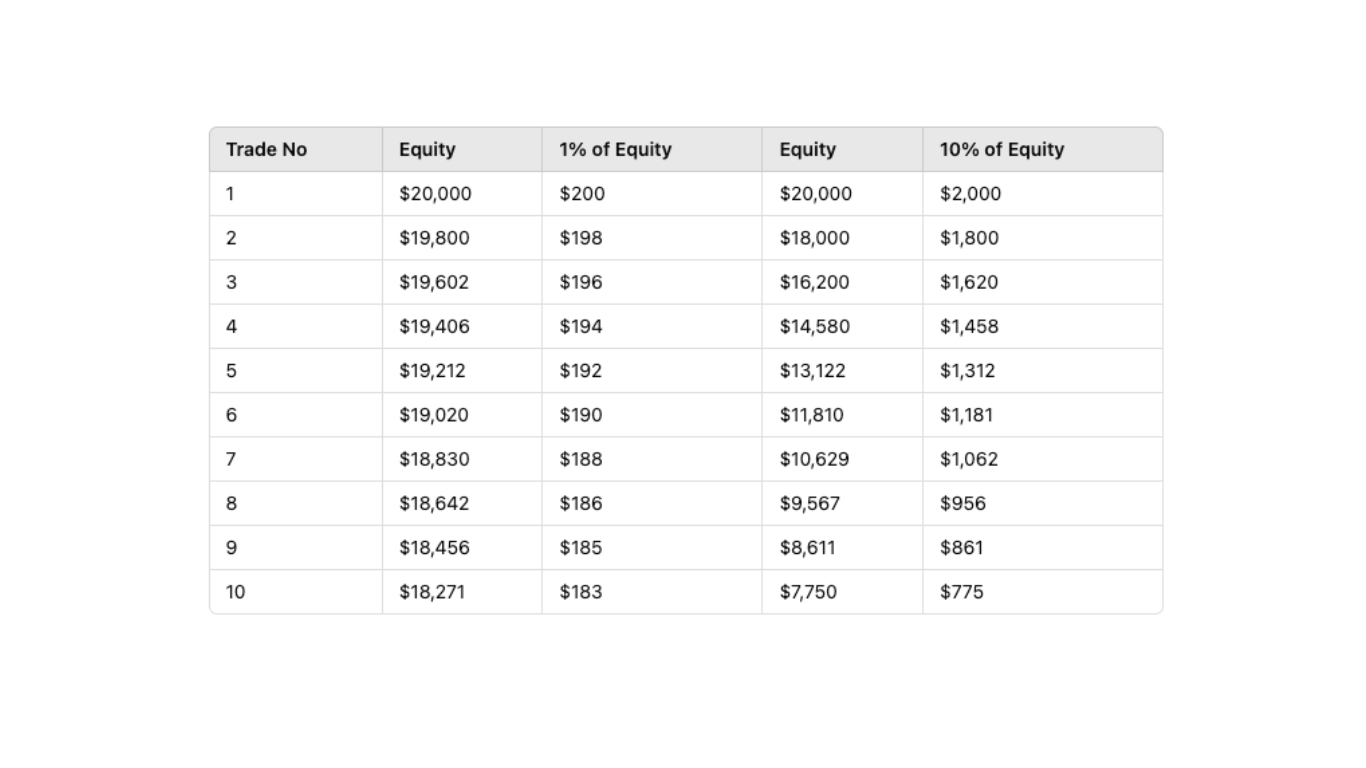The height and width of the screenshot is (768, 1366).
Task: Select the "10% of Equity" column header
Action: coord(1001,150)
